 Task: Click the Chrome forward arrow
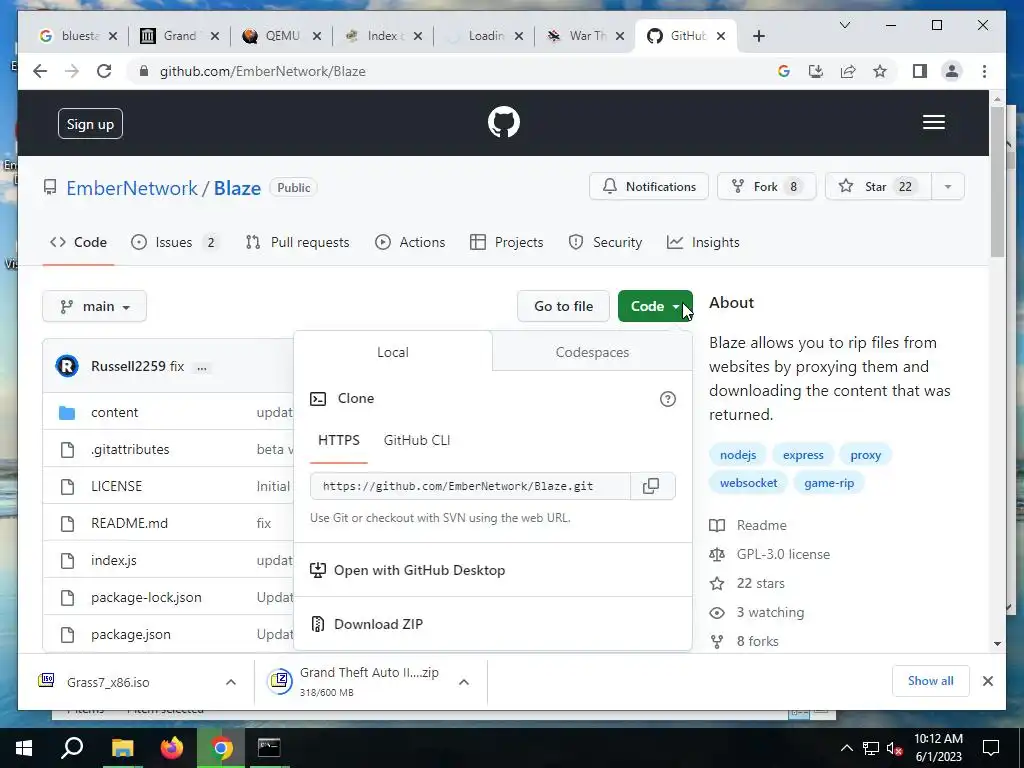72,71
